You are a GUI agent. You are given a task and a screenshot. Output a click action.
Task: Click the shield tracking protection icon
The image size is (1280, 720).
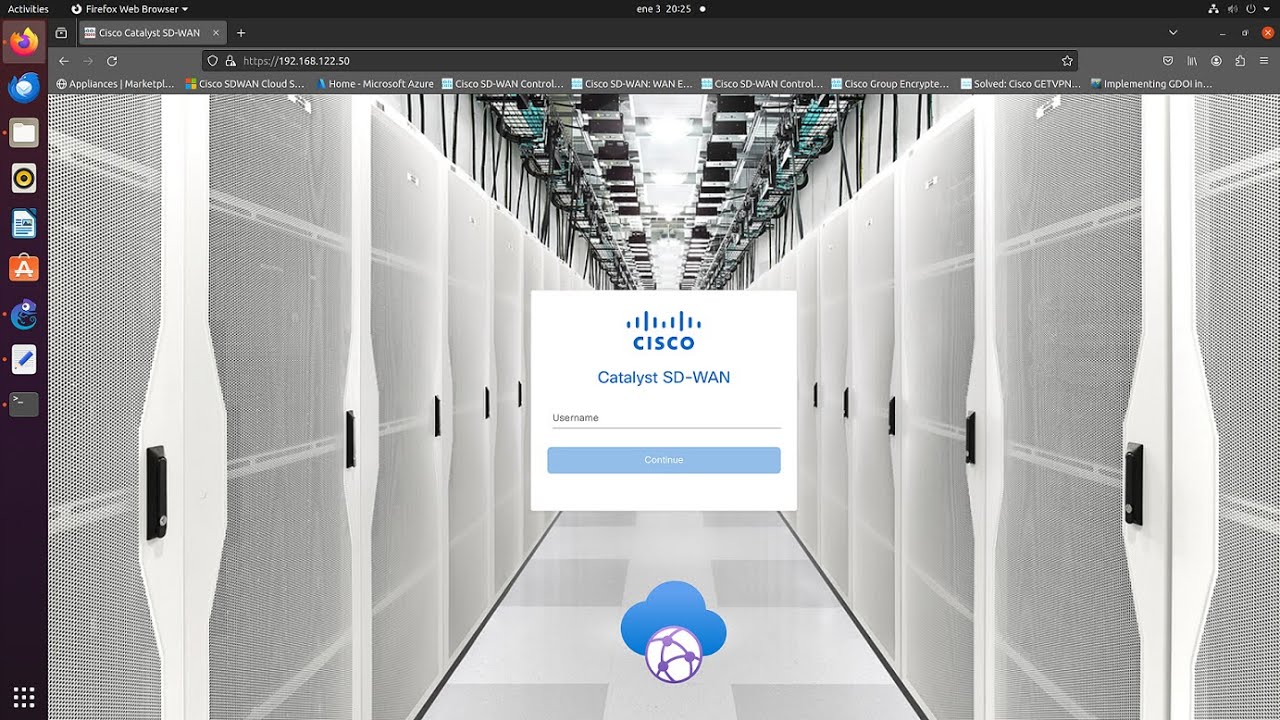tap(213, 61)
